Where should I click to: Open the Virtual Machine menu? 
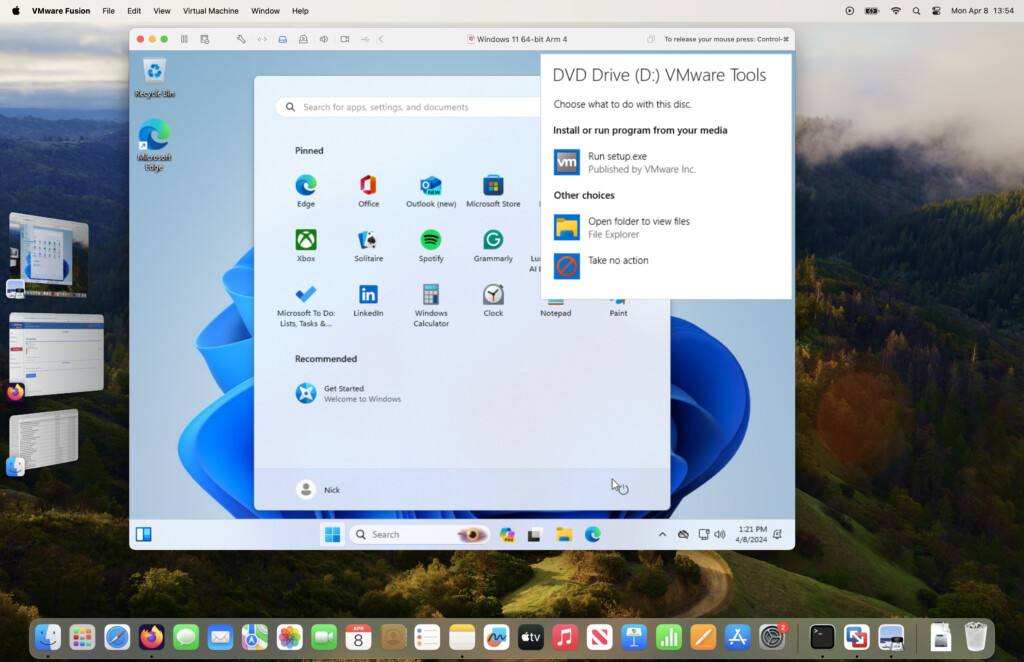(210, 11)
